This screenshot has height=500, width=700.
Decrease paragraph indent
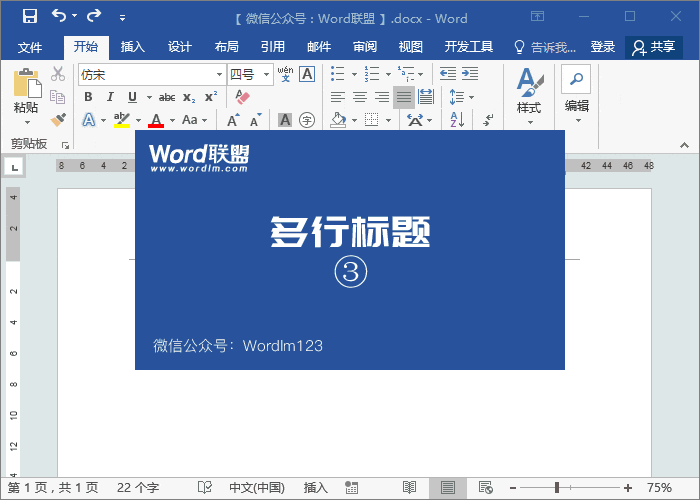pos(448,73)
